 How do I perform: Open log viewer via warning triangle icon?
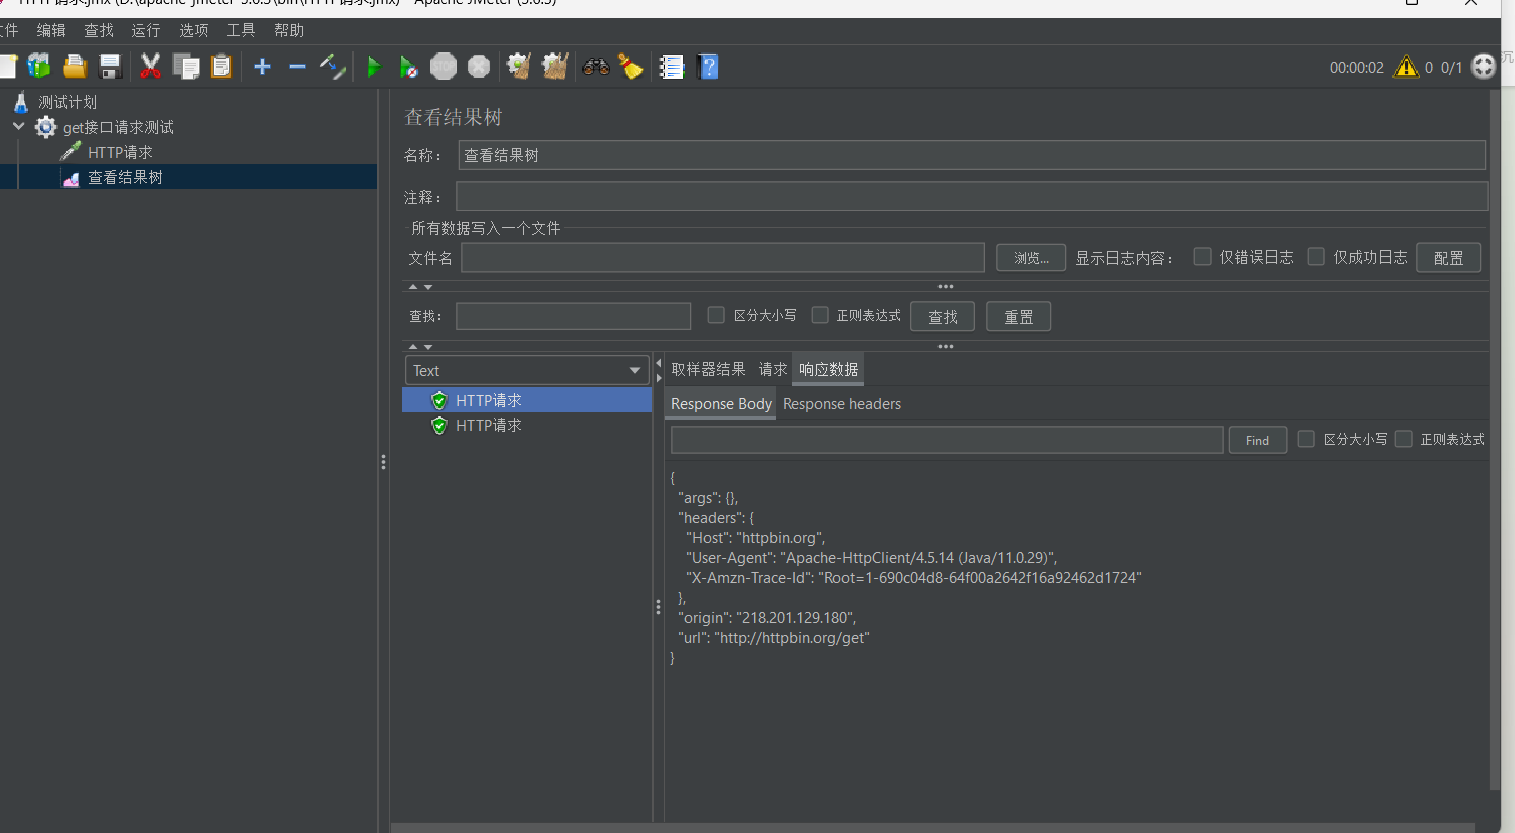coord(1406,67)
